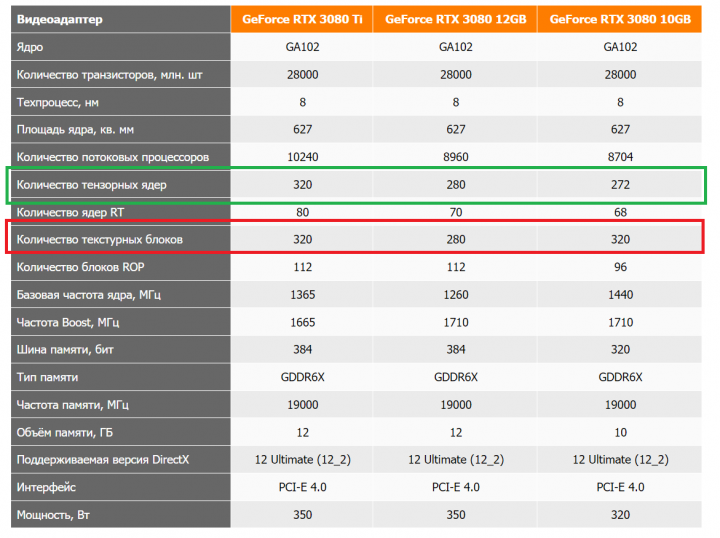Click the 80 RT cores value

[x=303, y=212]
